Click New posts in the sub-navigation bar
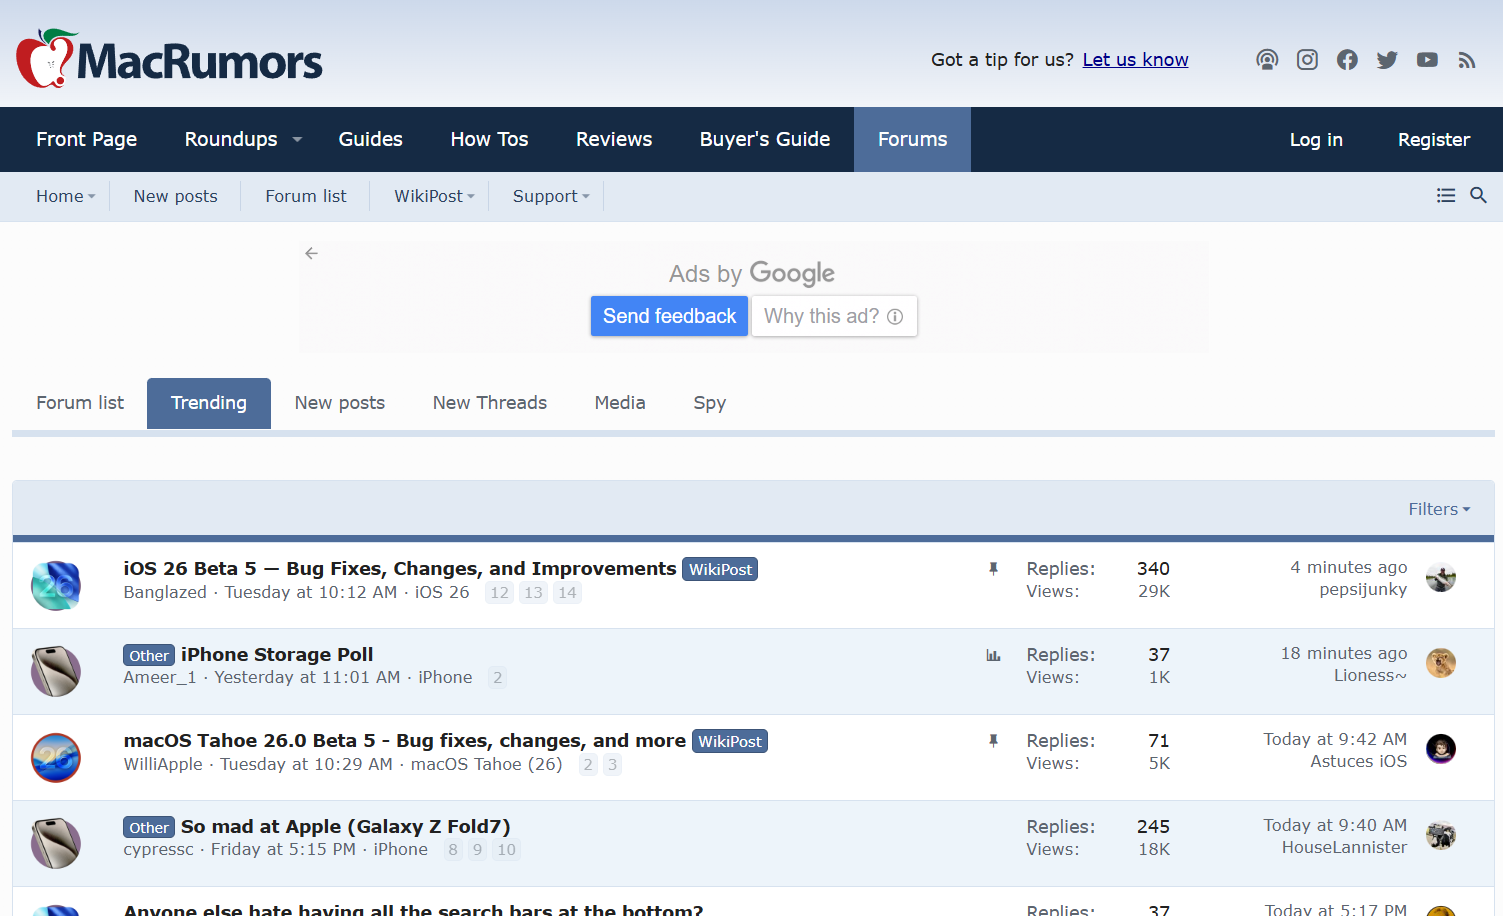The width and height of the screenshot is (1503, 916). (x=176, y=196)
